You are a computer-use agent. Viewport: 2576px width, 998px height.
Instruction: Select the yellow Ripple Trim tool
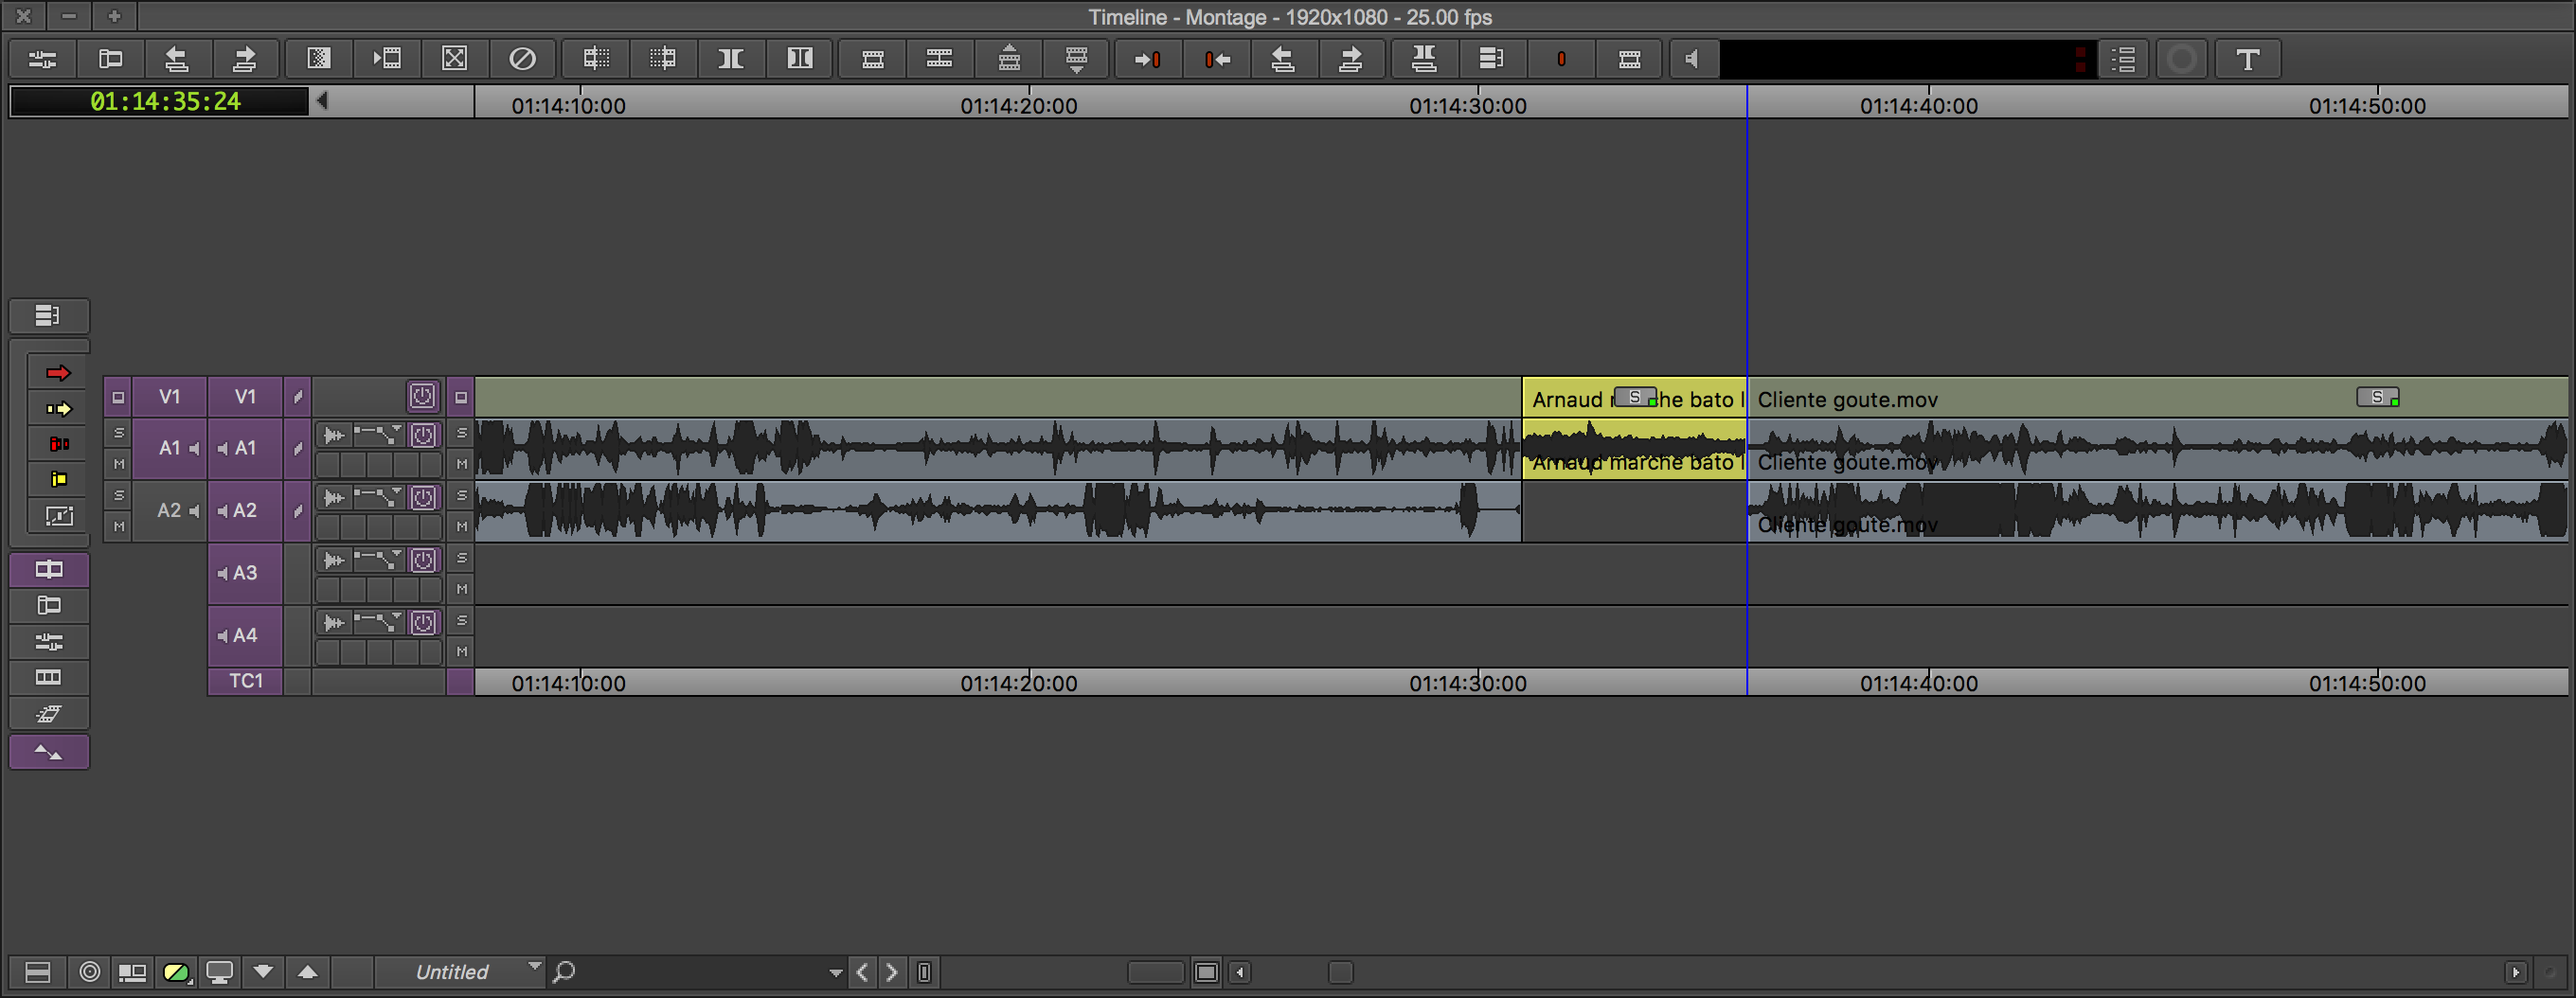58,480
